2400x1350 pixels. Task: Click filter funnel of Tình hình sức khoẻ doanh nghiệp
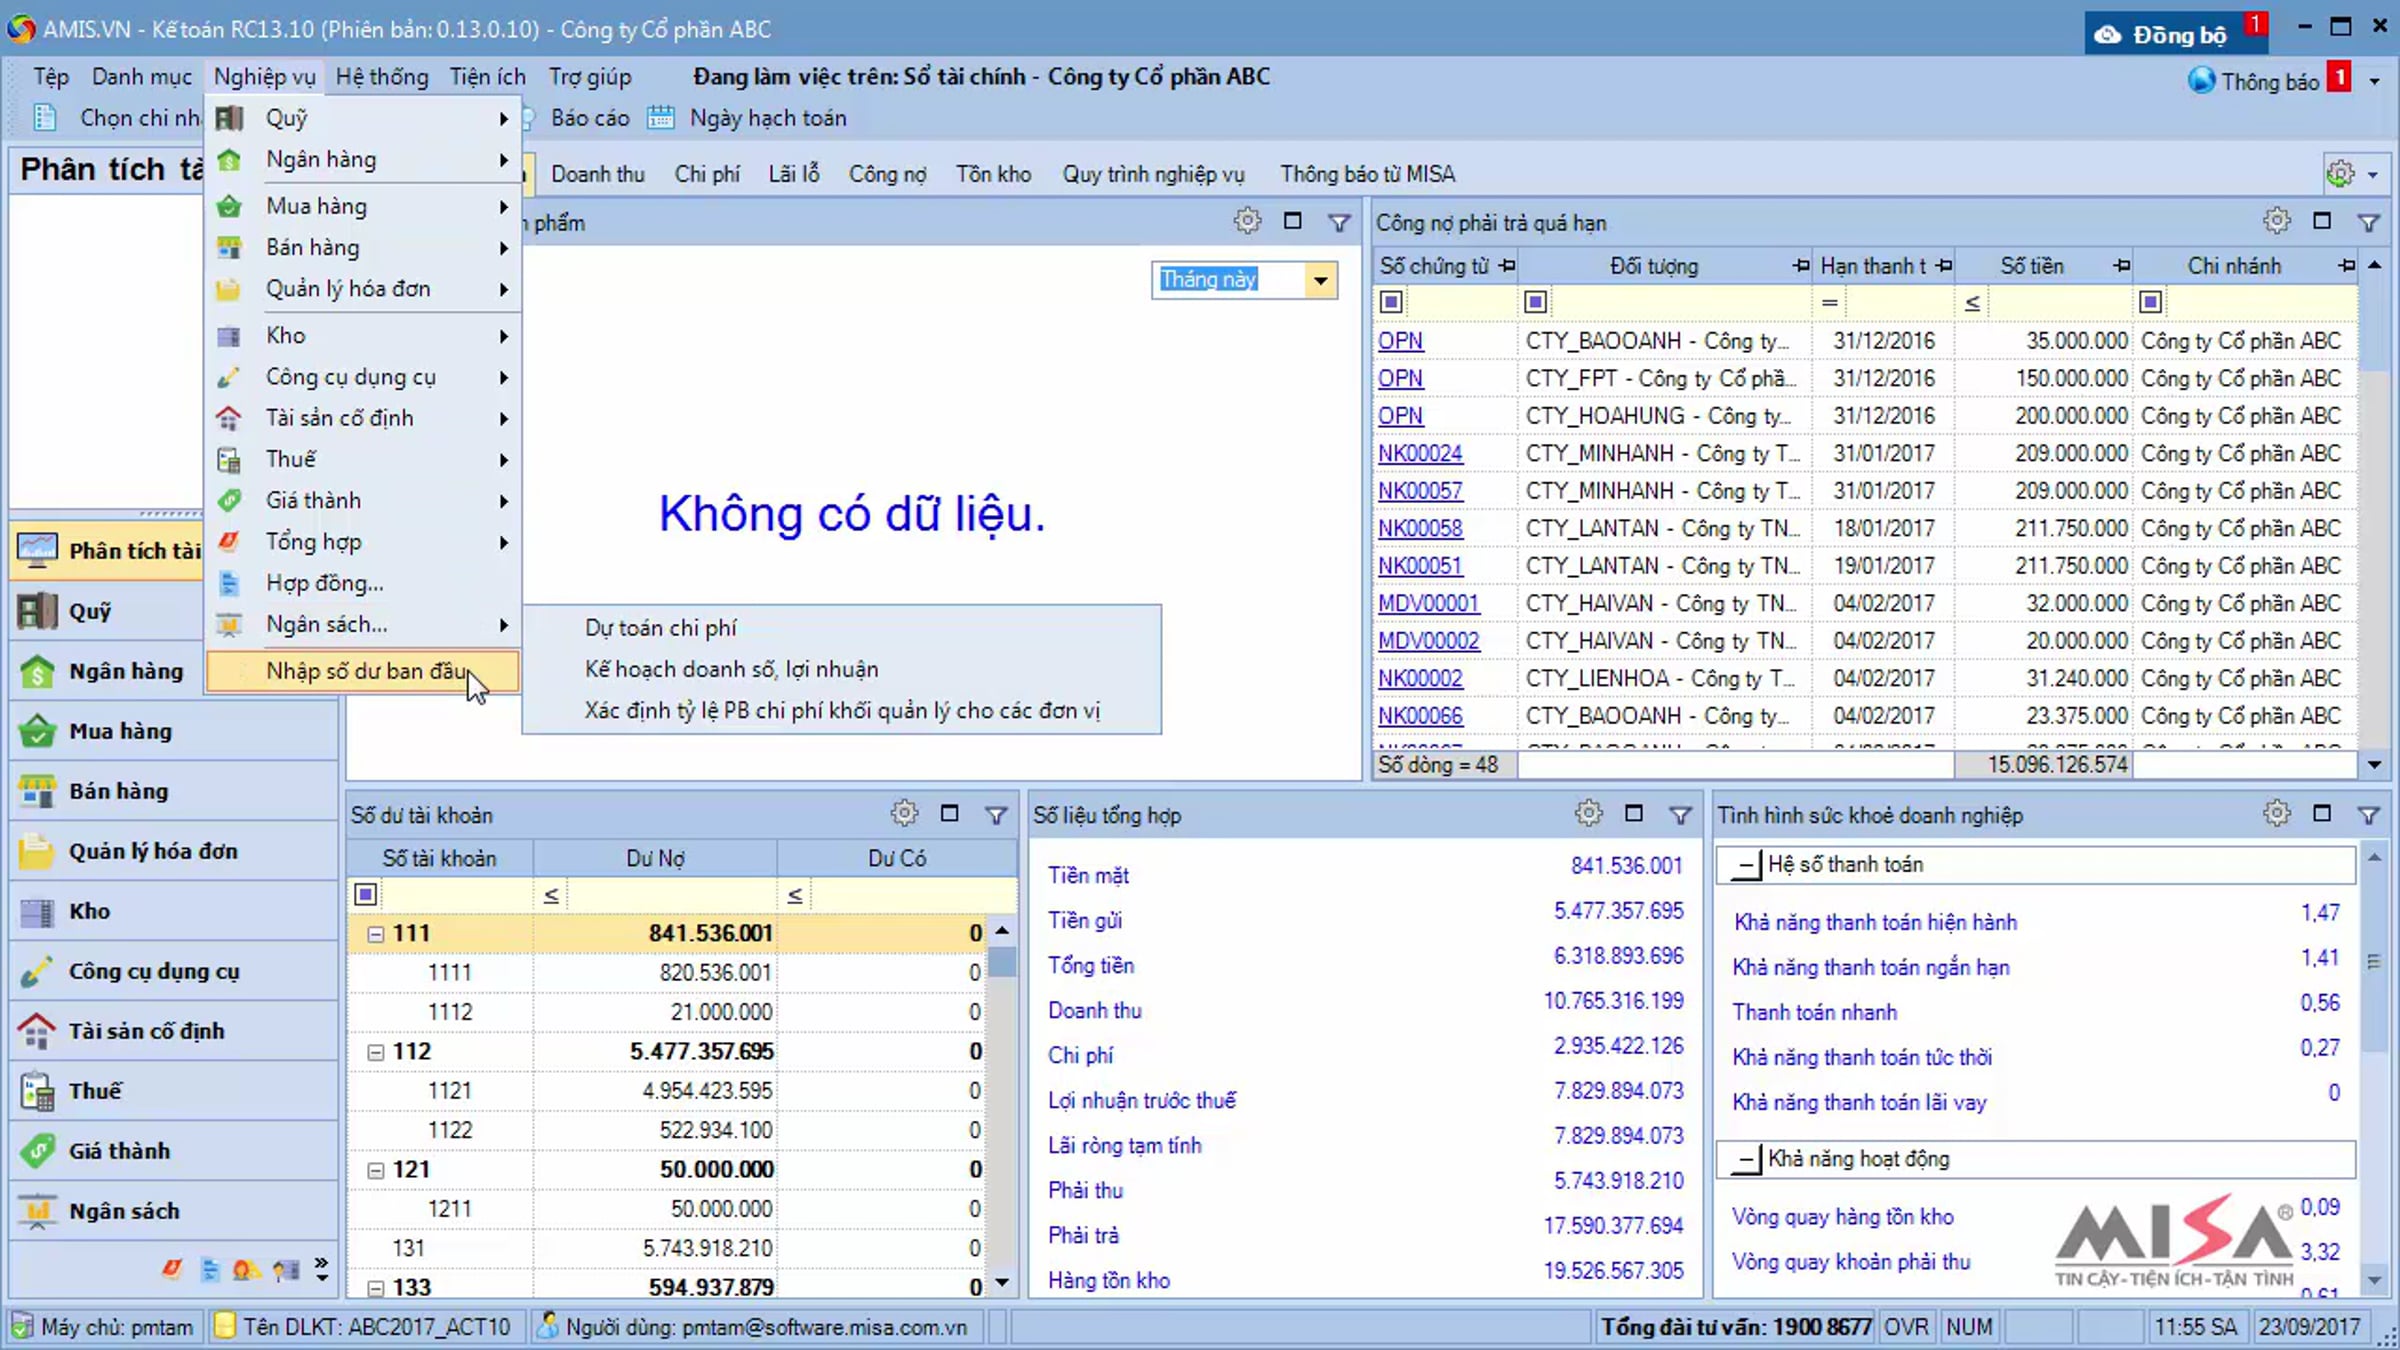[2368, 815]
